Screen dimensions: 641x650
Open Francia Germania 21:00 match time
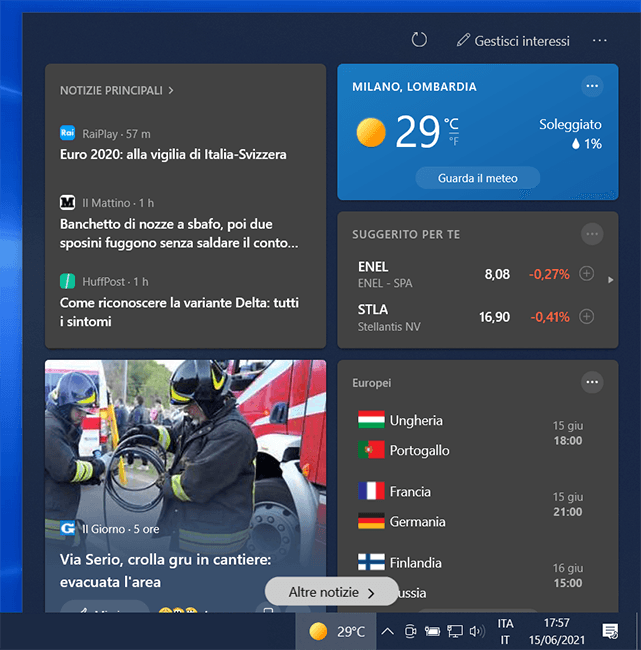coord(568,504)
